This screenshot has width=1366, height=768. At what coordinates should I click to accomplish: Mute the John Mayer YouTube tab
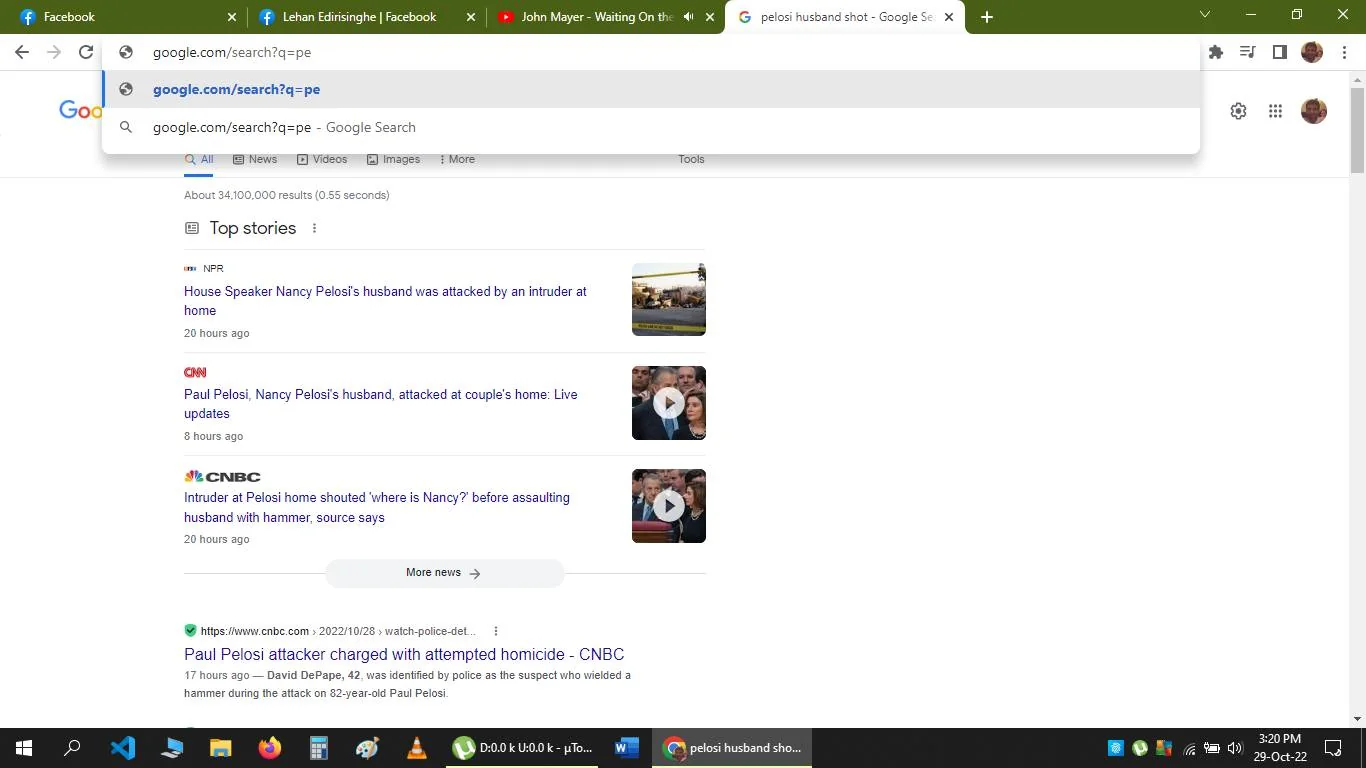(x=688, y=17)
